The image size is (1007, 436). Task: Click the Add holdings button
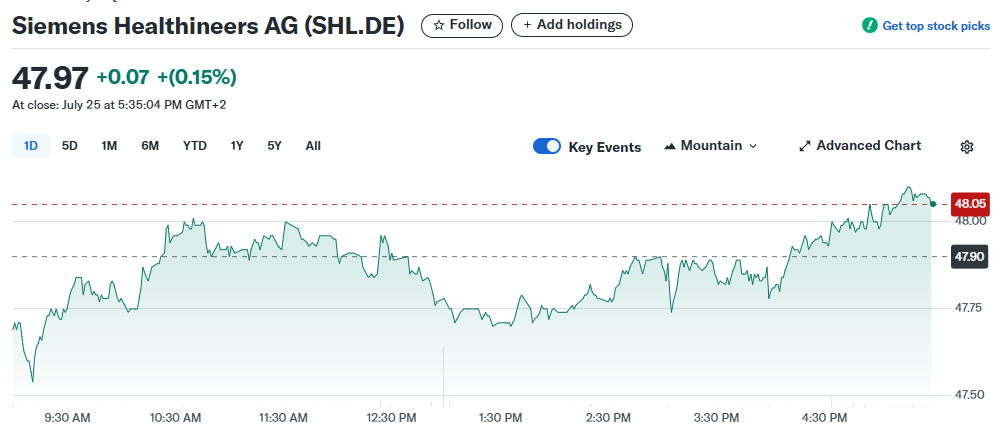coord(572,25)
